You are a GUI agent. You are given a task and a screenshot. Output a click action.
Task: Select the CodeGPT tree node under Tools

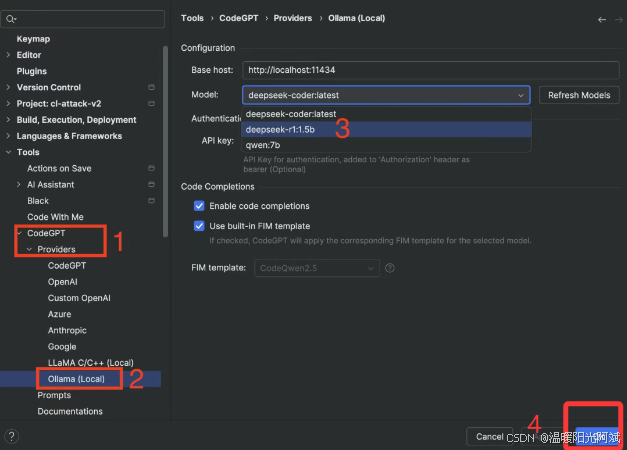tap(46, 233)
